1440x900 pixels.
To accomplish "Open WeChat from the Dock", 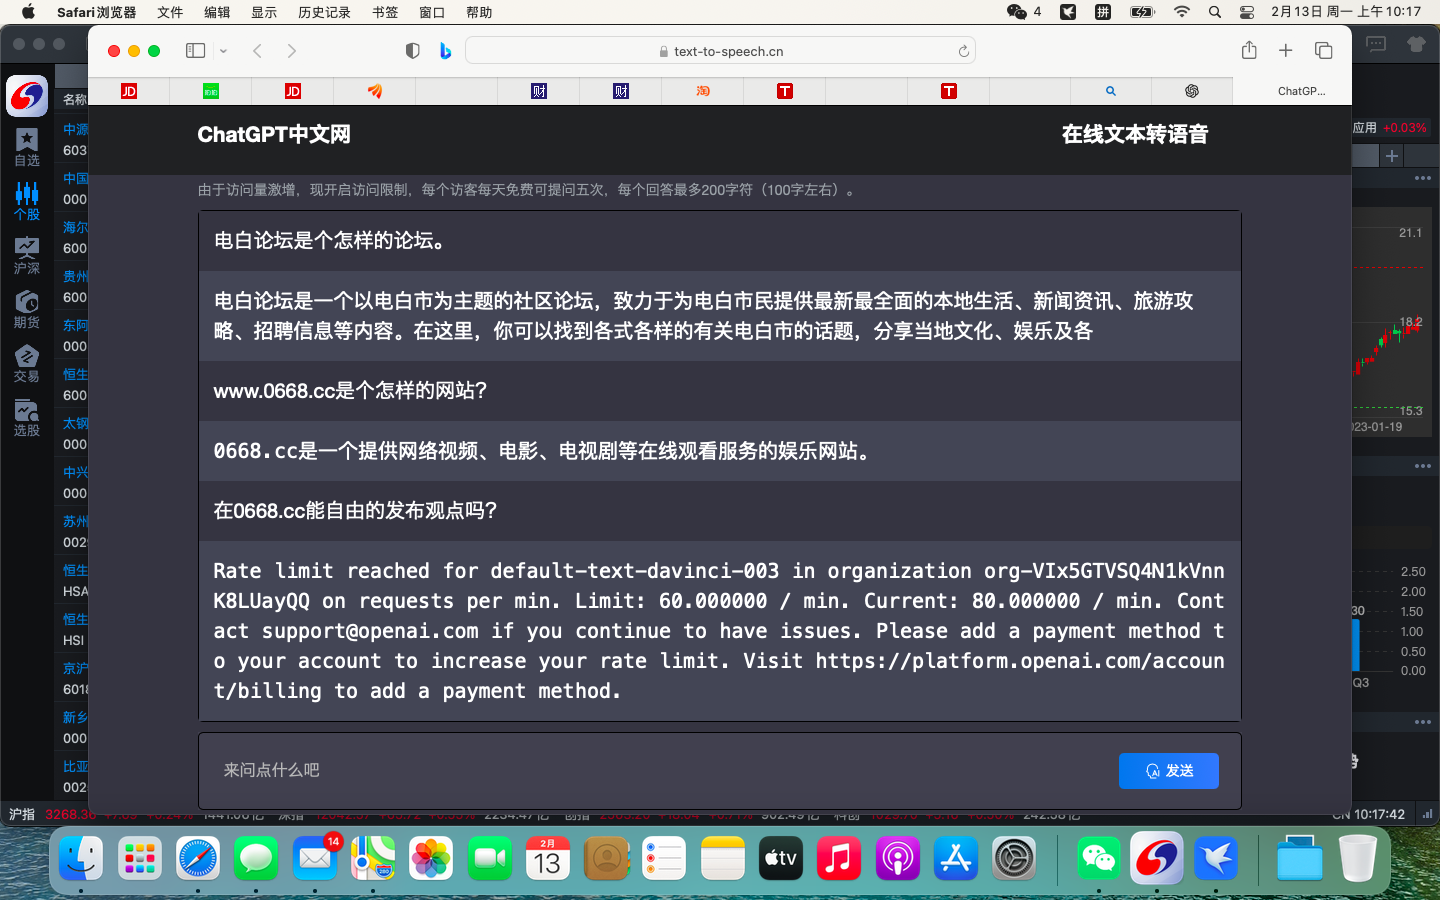I will [1098, 858].
